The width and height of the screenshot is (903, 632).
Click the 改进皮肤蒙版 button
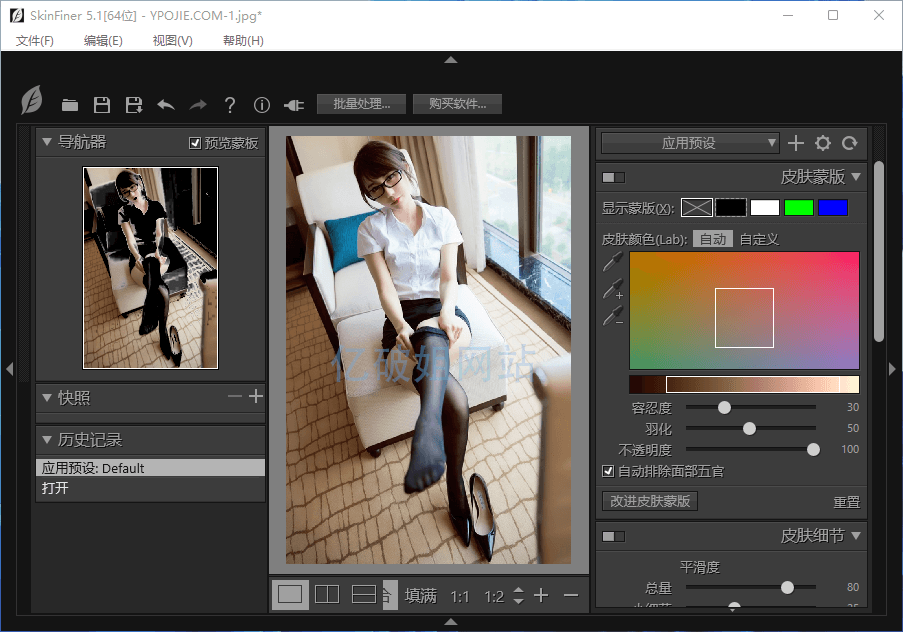coord(650,501)
